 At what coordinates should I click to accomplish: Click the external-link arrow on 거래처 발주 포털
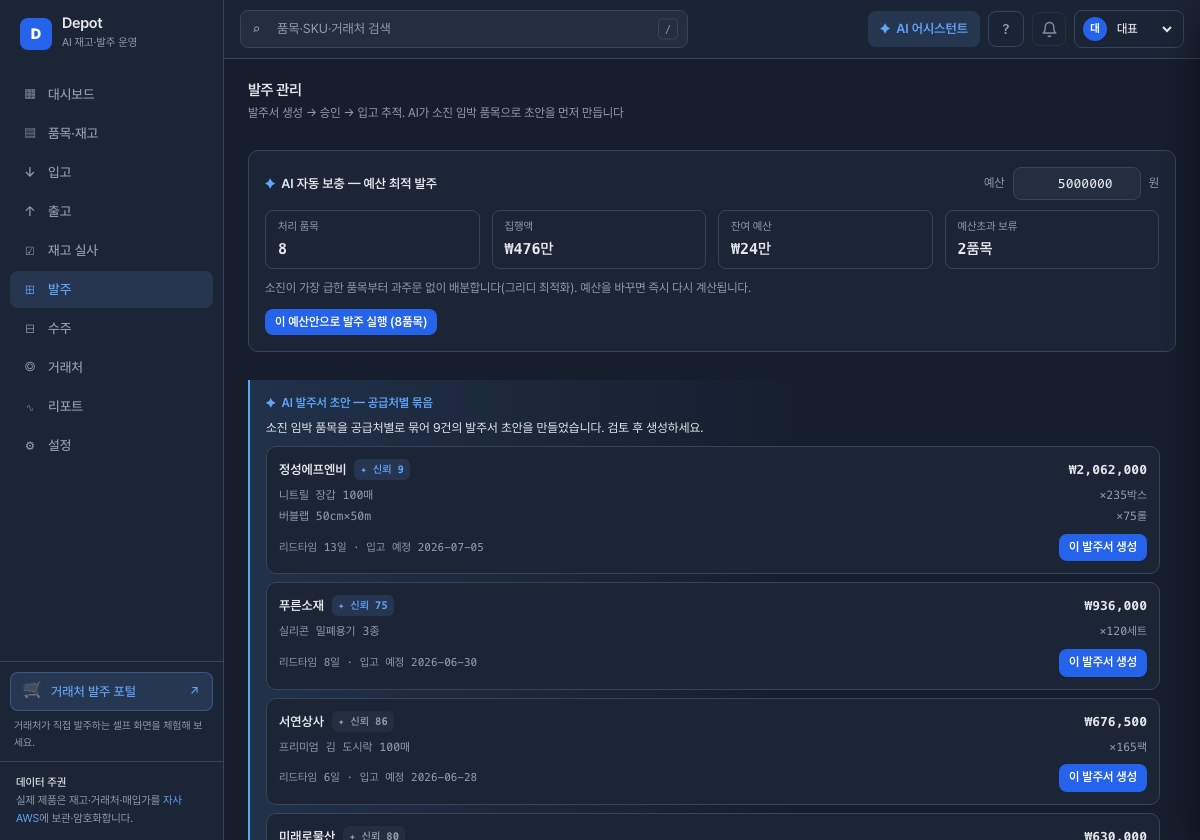[x=194, y=691]
